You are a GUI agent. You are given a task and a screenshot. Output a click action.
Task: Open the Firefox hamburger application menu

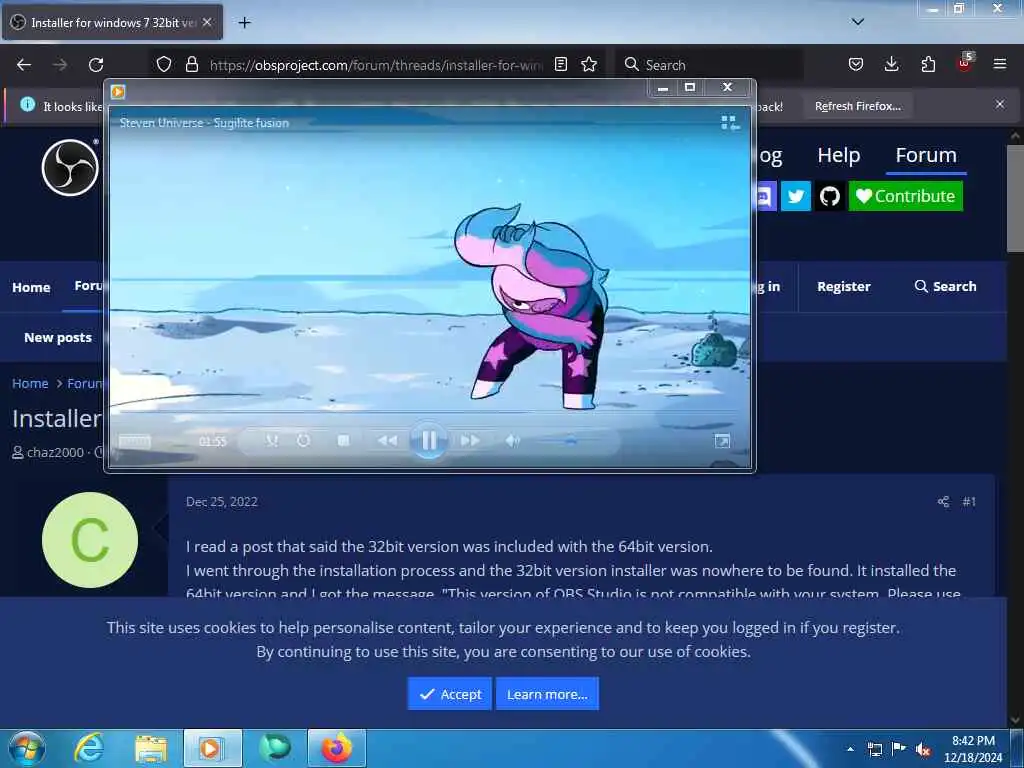coord(1000,64)
